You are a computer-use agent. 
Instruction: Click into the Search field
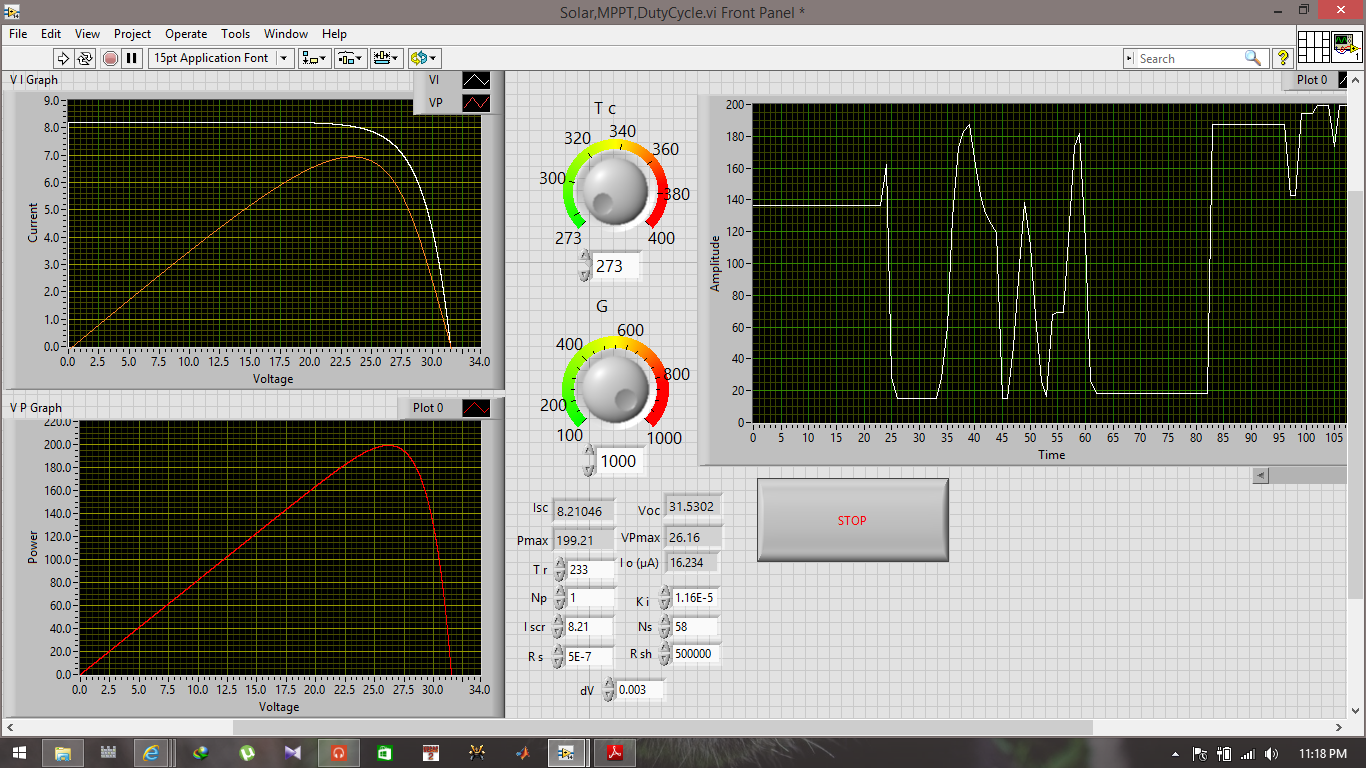[x=1190, y=59]
